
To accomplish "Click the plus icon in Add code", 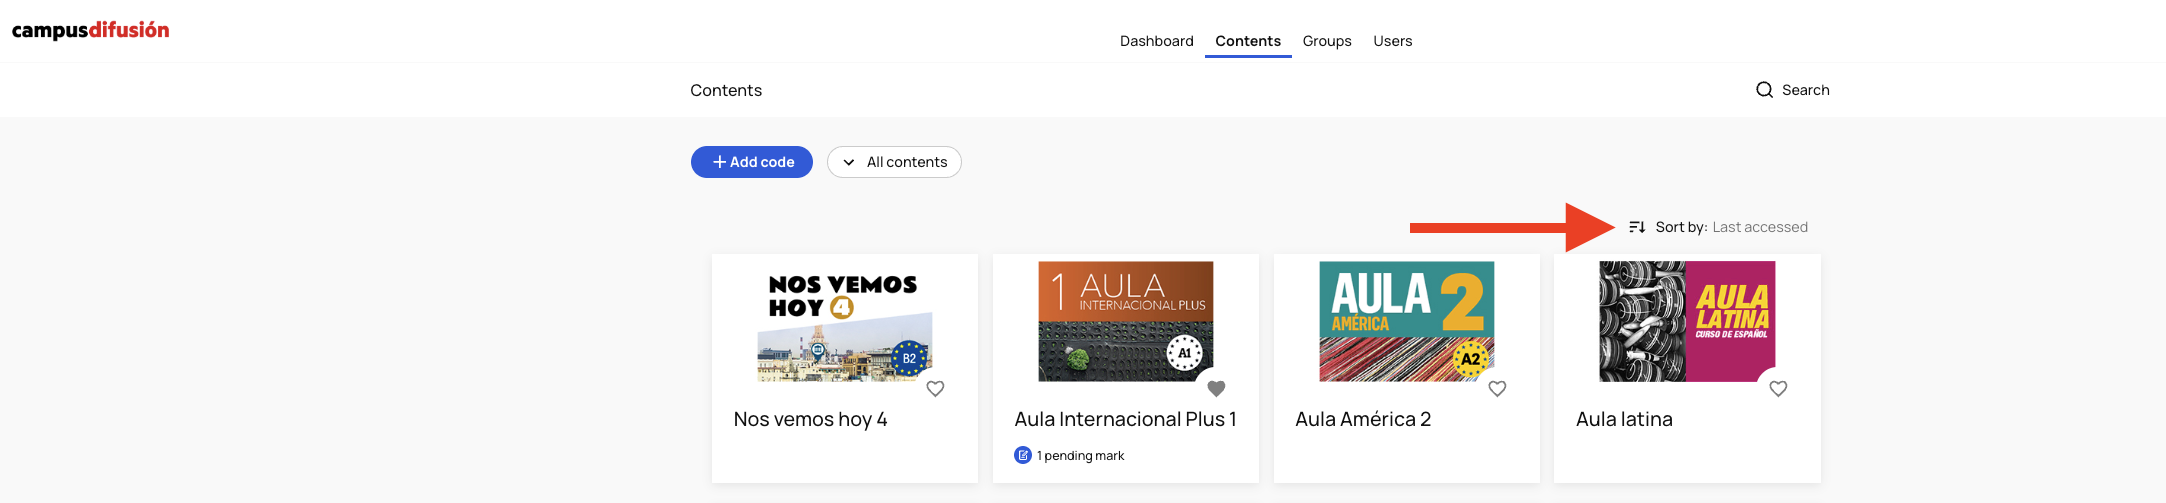I will click(719, 162).
